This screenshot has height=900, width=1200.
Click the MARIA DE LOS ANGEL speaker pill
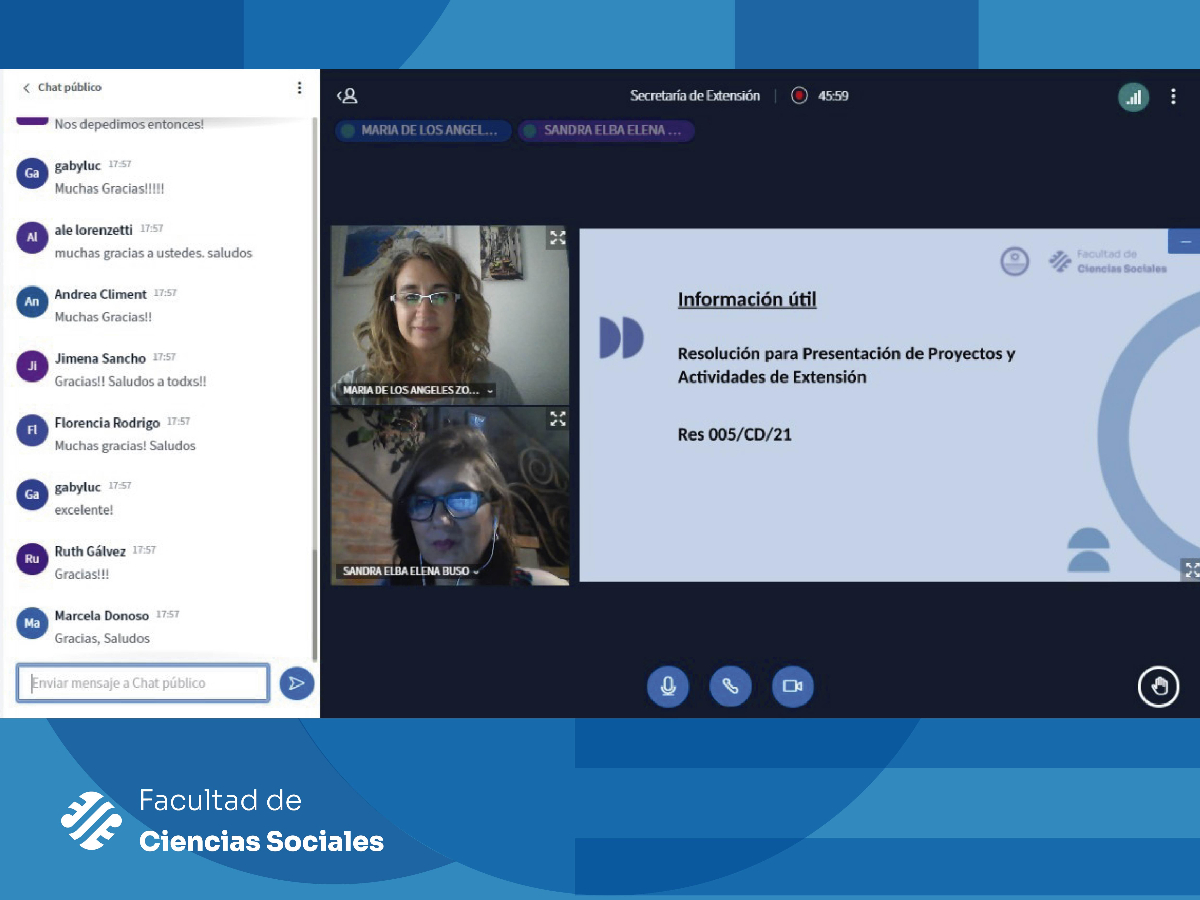click(x=422, y=130)
